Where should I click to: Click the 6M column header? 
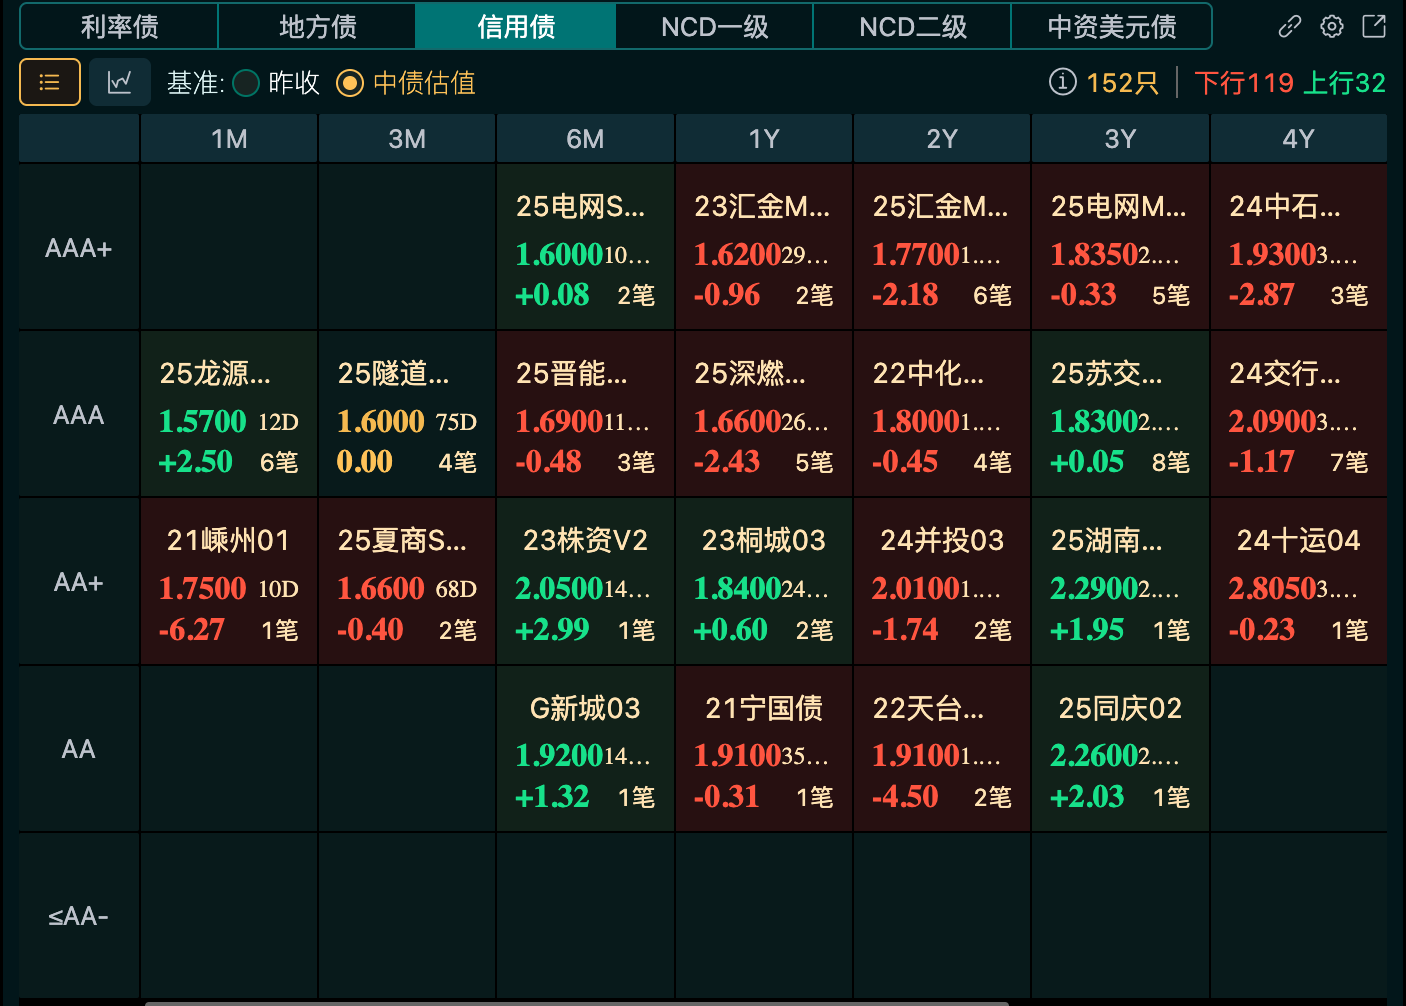click(x=585, y=139)
